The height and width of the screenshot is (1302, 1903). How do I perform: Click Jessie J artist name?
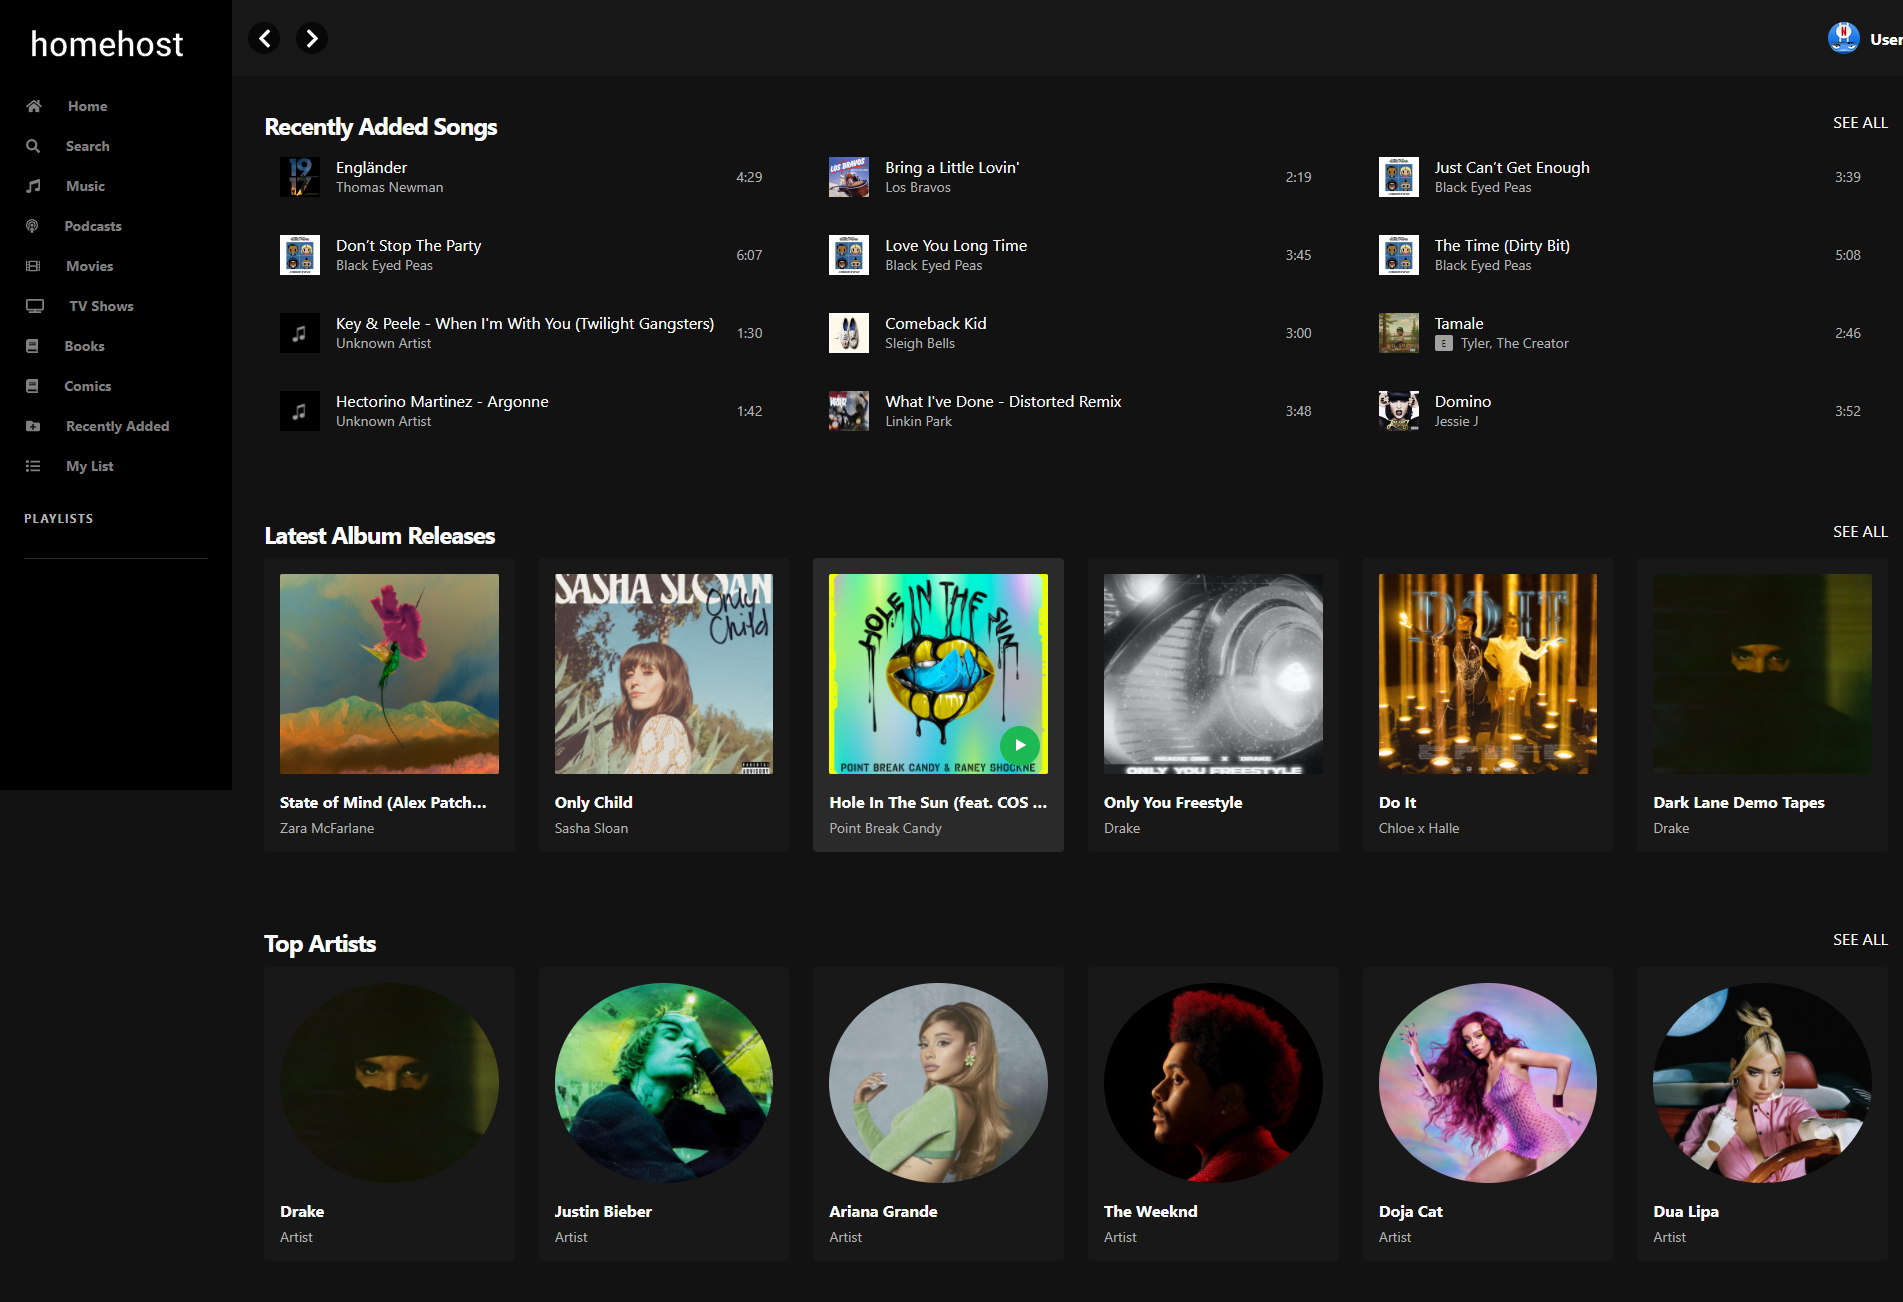(1456, 421)
